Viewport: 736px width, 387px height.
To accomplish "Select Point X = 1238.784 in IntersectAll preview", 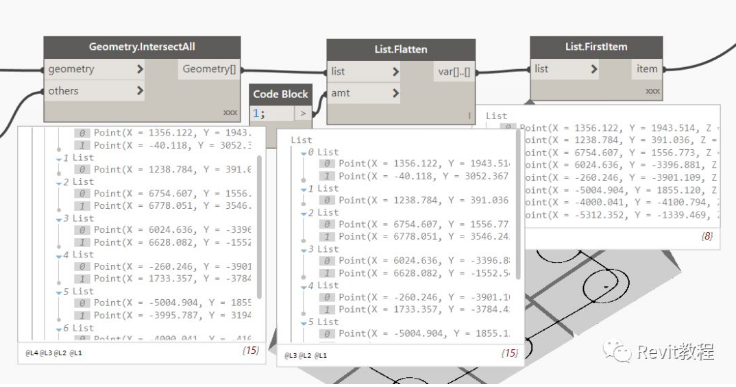I will tap(173, 170).
